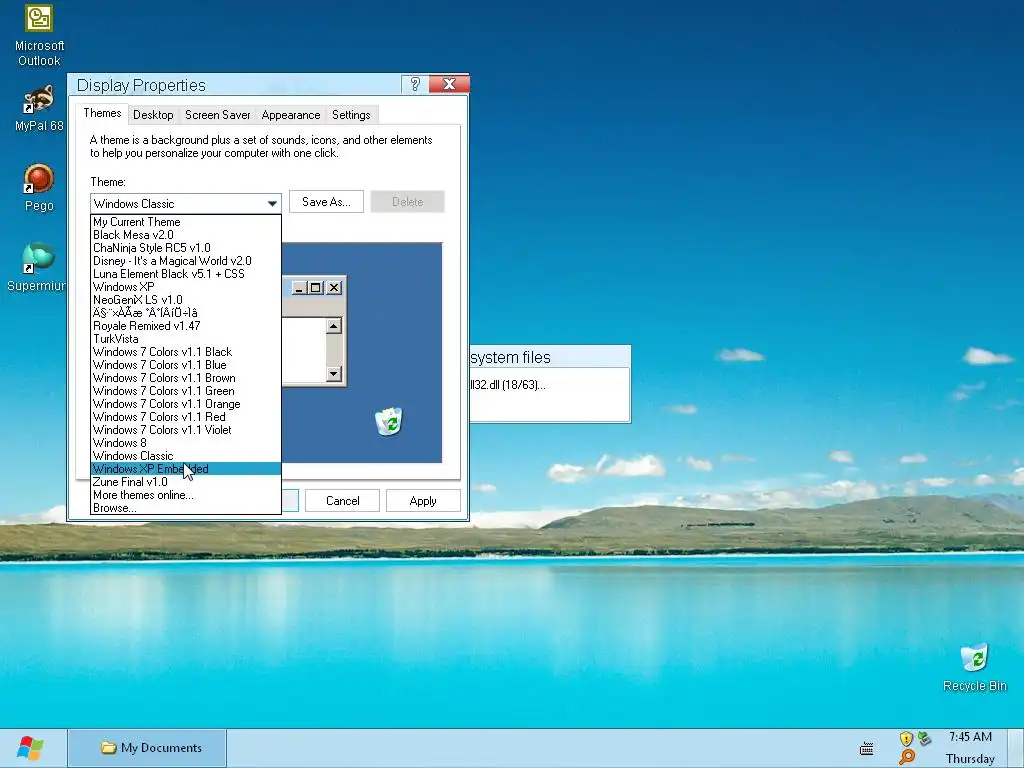Open the yellow security shield tray icon
This screenshot has width=1024, height=768.
pos(906,739)
